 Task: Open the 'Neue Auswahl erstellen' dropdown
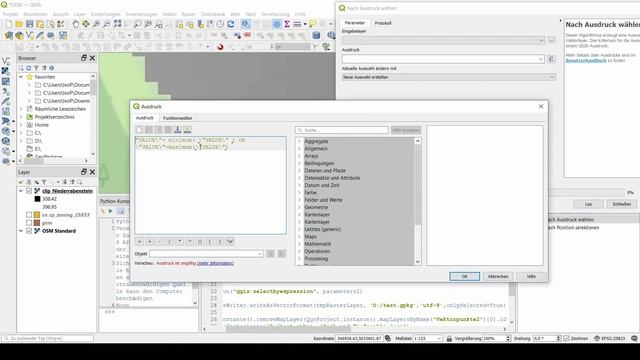(449, 77)
